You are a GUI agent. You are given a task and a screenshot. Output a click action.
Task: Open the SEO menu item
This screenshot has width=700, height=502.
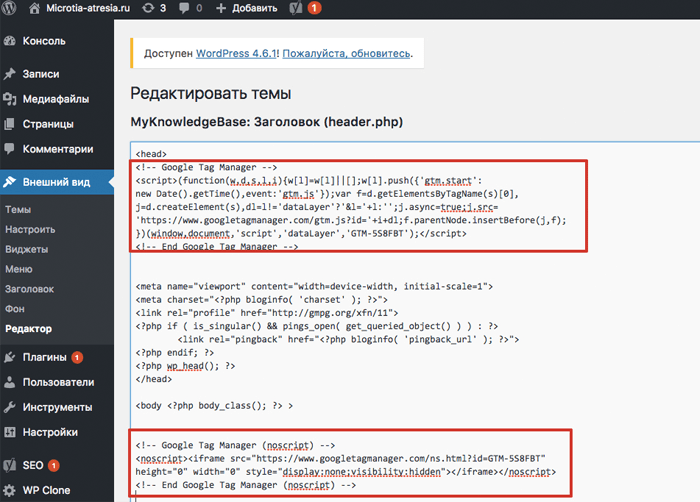pyautogui.click(x=33, y=465)
